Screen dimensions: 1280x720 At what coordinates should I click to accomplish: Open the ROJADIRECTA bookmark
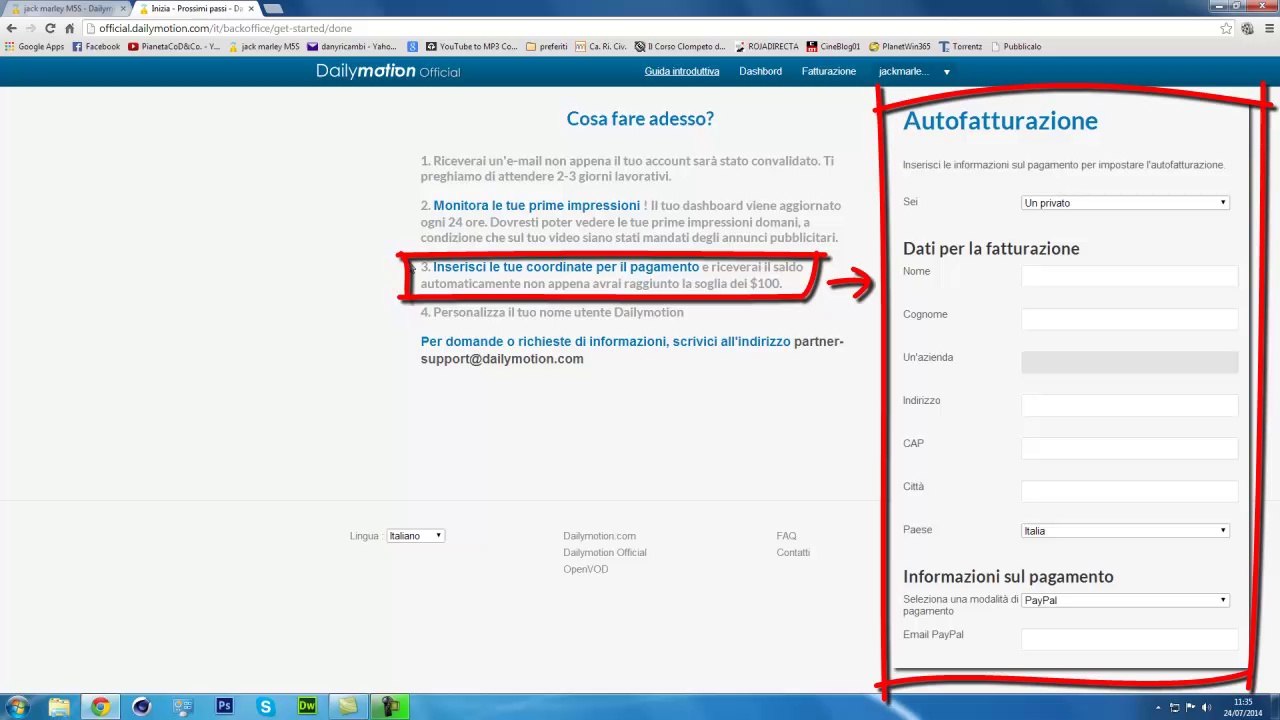pyautogui.click(x=766, y=46)
